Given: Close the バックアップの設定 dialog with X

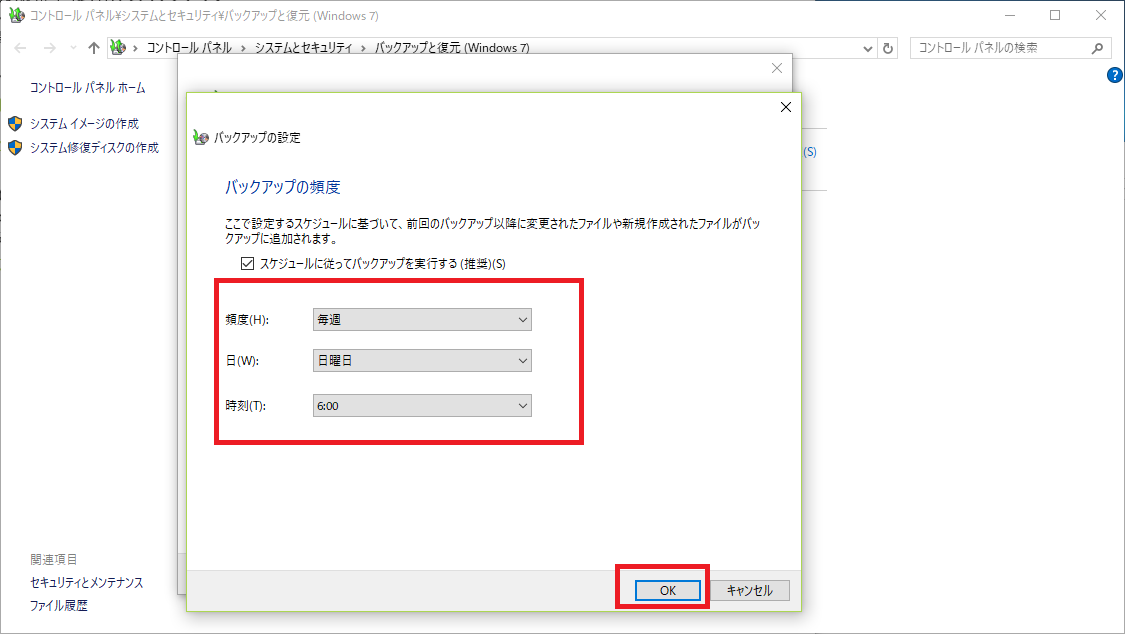Looking at the screenshot, I should [x=785, y=107].
